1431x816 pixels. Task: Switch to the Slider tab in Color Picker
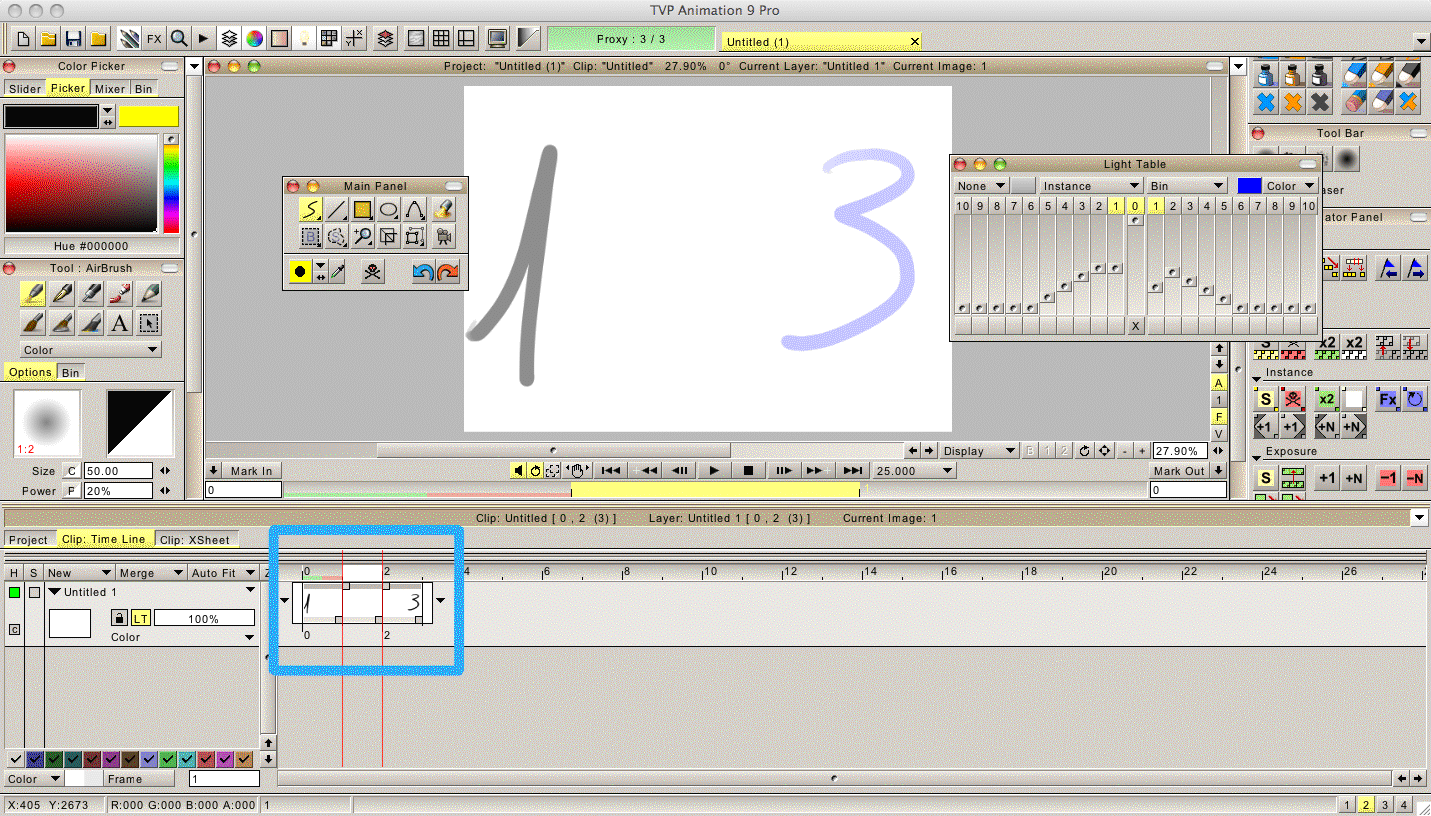click(x=25, y=88)
